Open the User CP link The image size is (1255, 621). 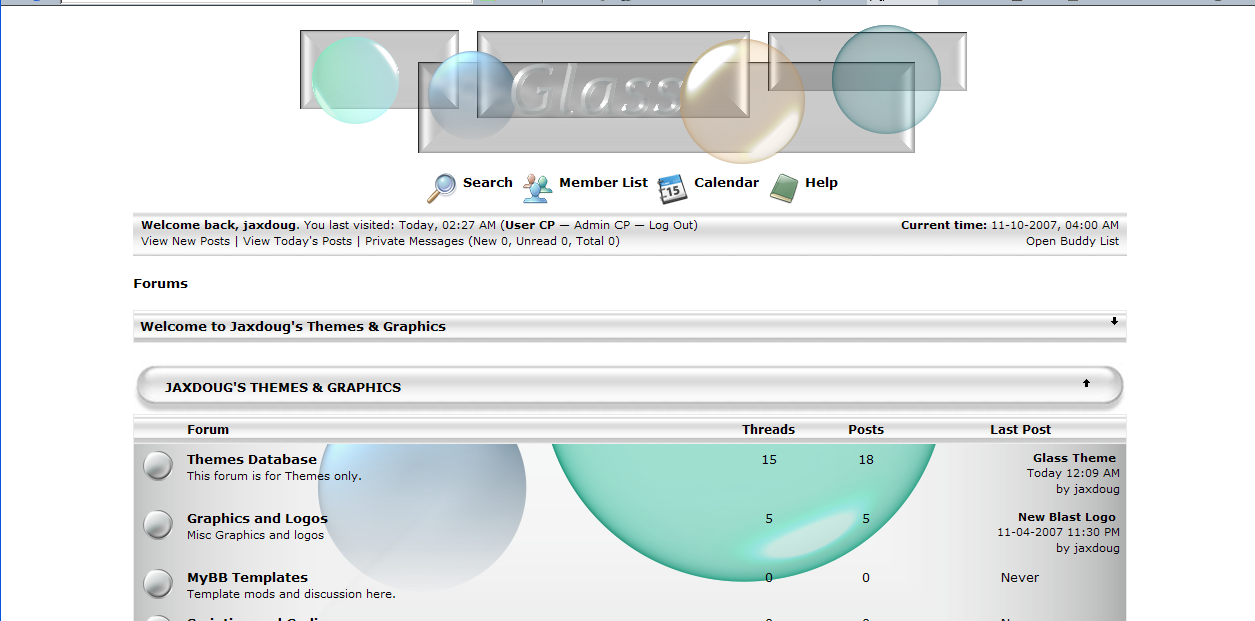click(x=530, y=225)
